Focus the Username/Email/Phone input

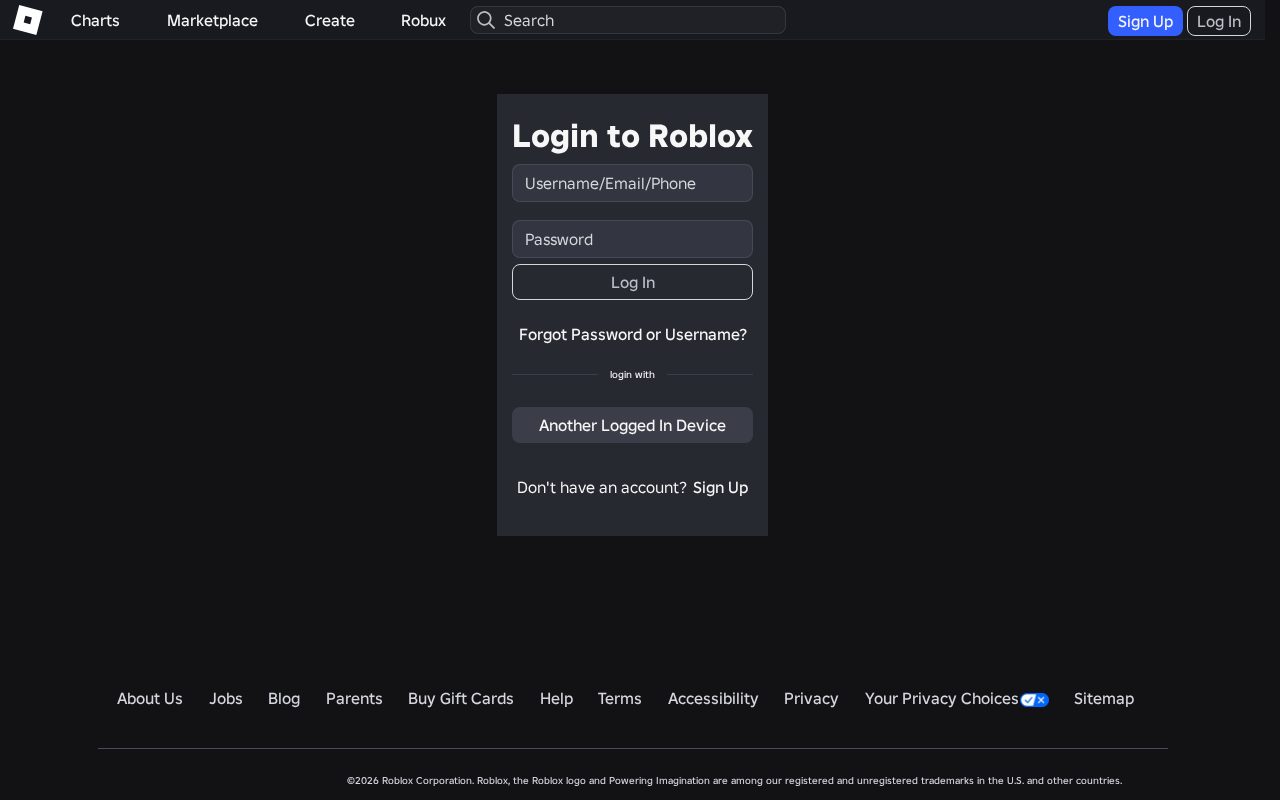click(x=632, y=183)
